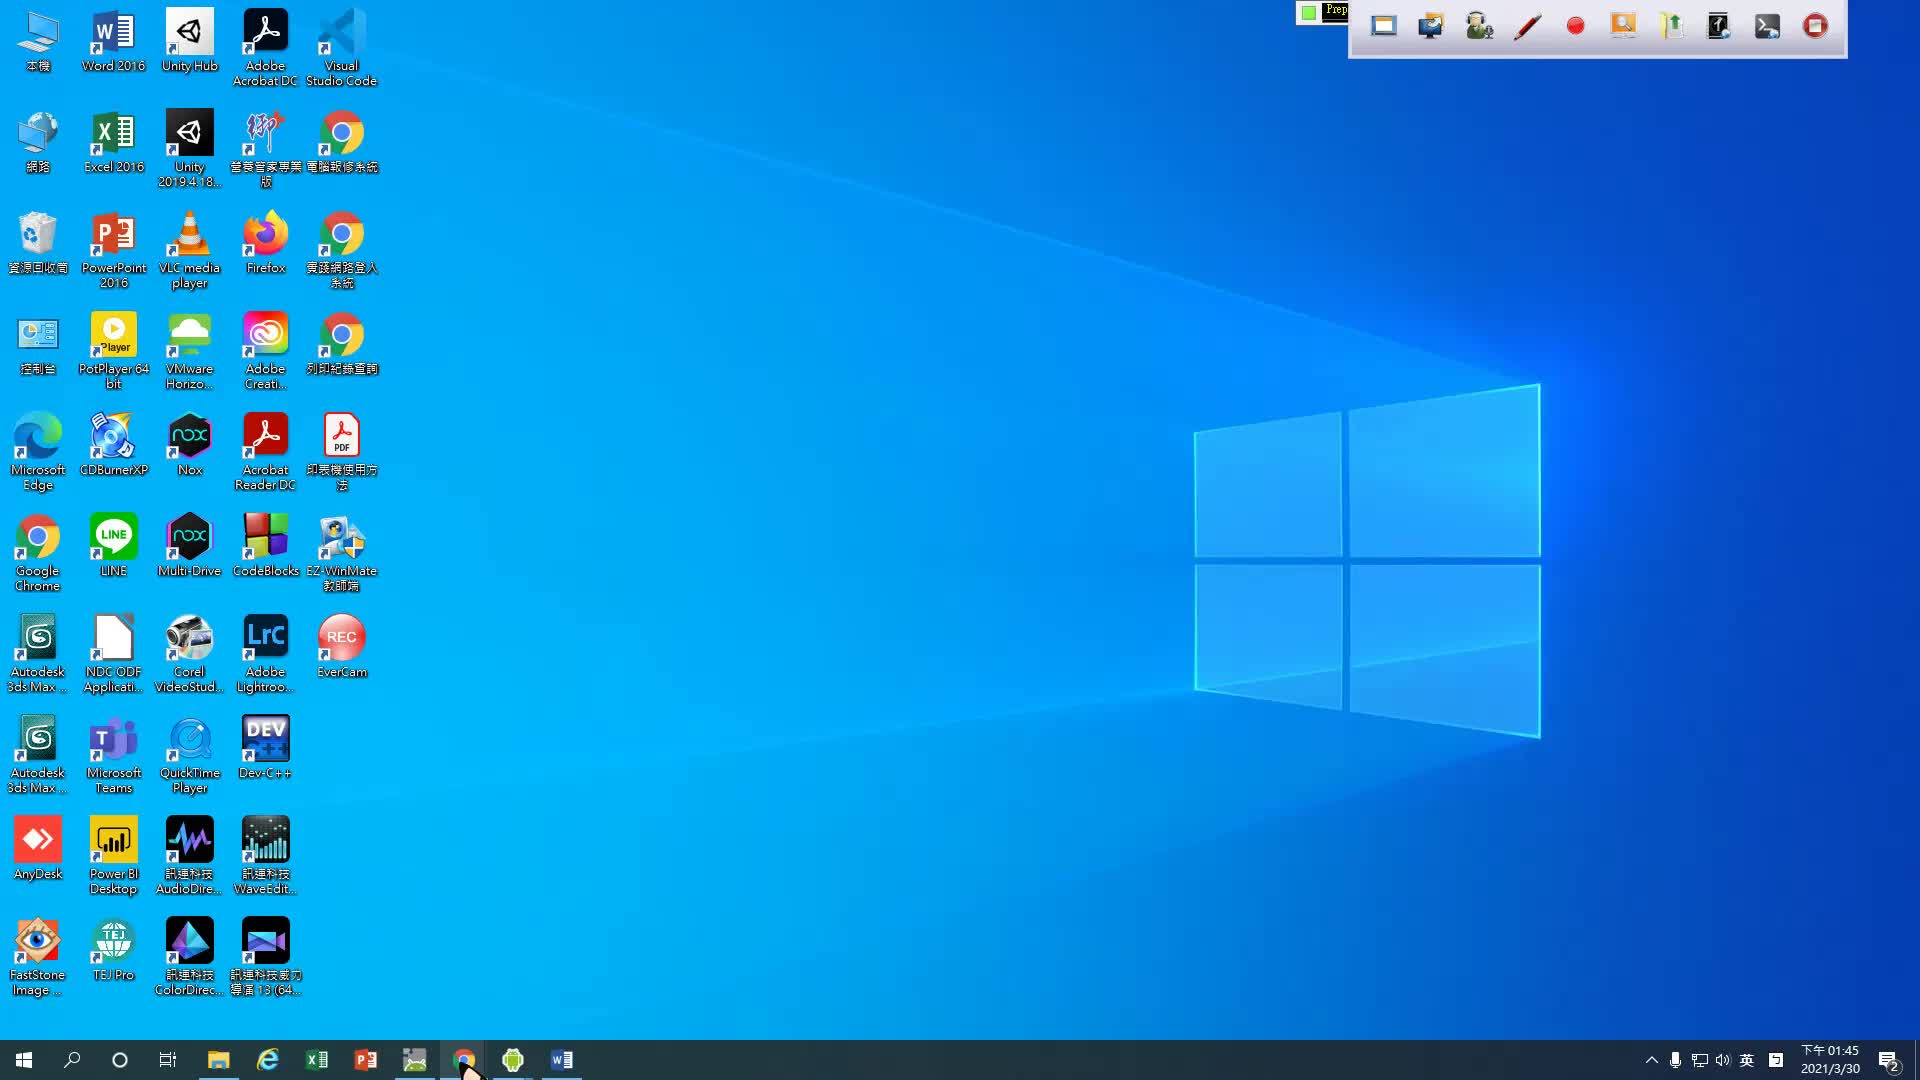Open Task View on taskbar
The width and height of the screenshot is (1920, 1080).
point(168,1060)
